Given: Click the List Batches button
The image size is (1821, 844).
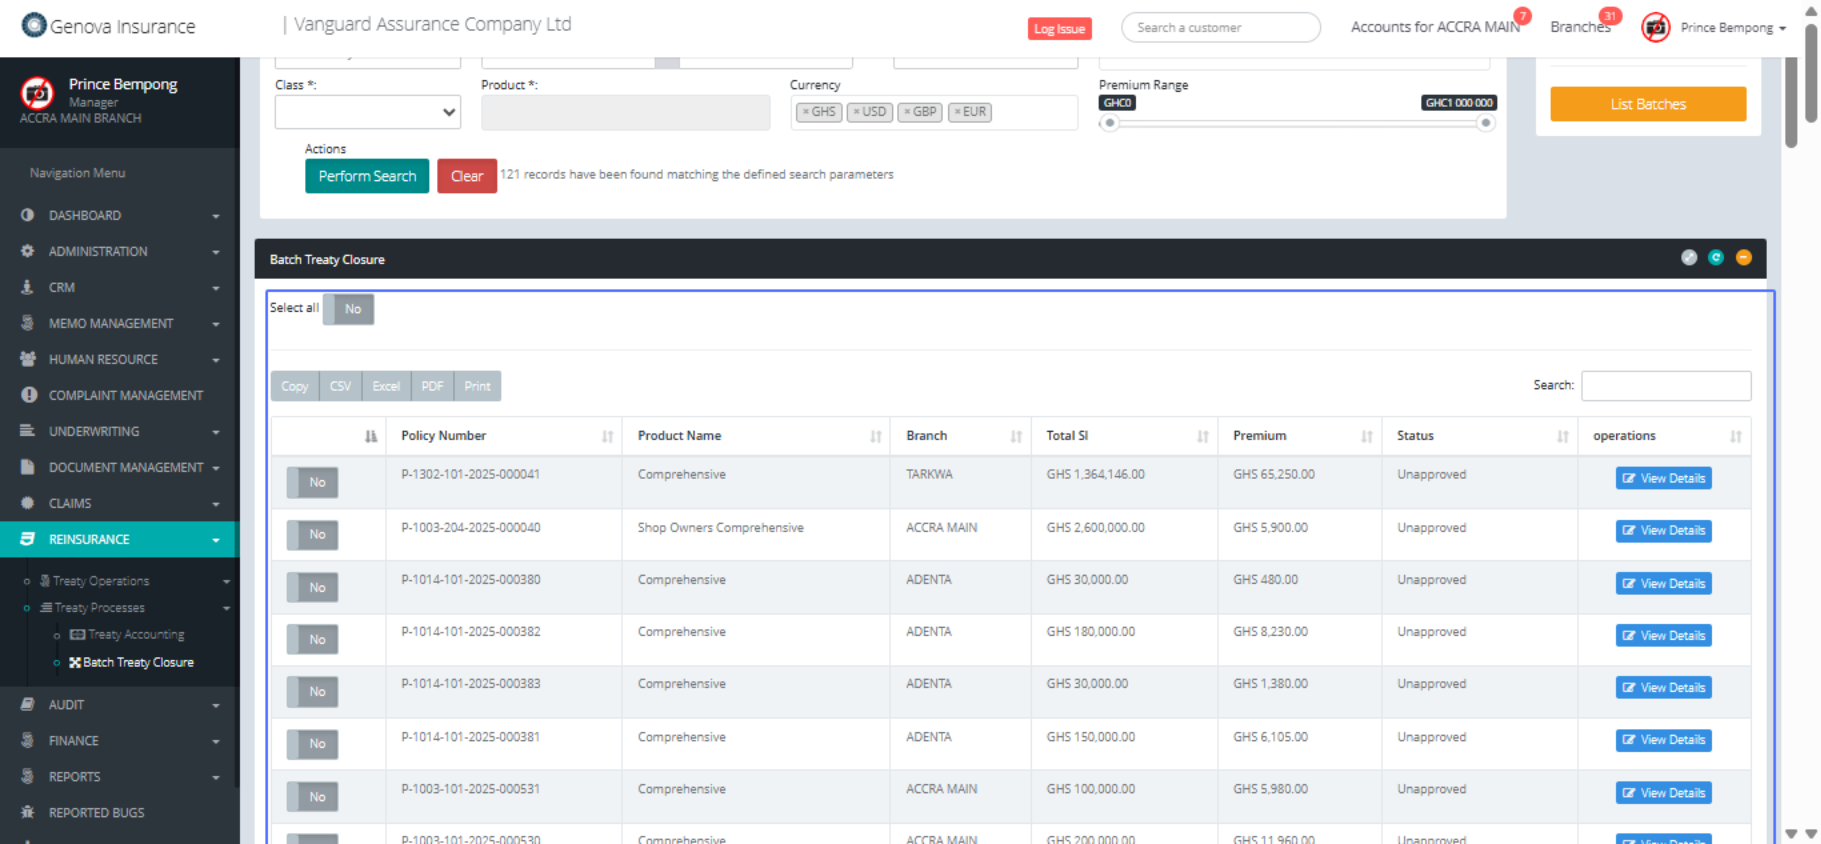Looking at the screenshot, I should [x=1647, y=104].
